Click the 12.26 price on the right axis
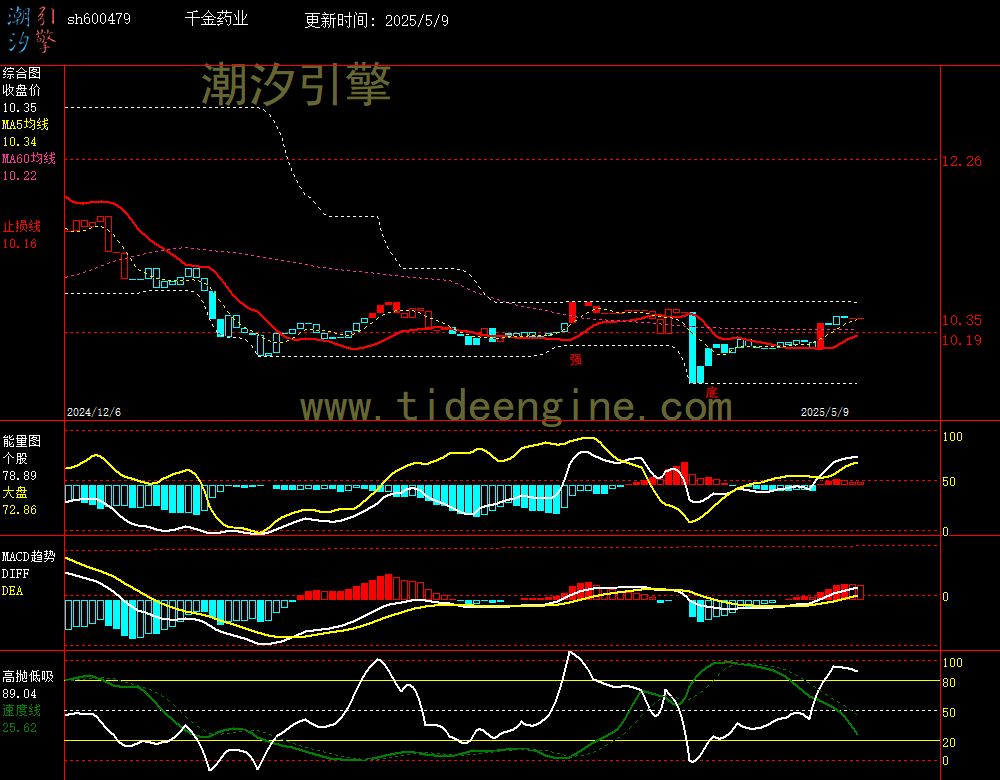The height and width of the screenshot is (780, 1000). click(962, 161)
